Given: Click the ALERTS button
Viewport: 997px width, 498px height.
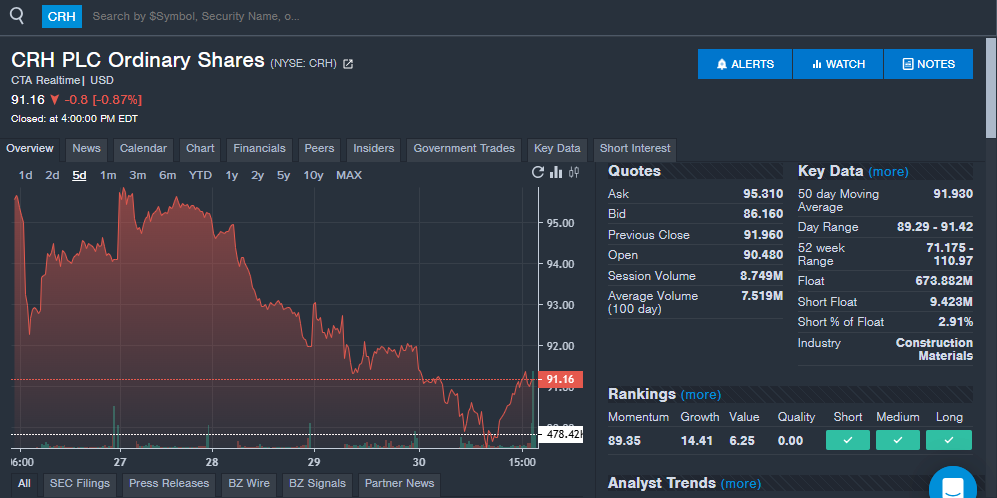Looking at the screenshot, I should [x=745, y=64].
